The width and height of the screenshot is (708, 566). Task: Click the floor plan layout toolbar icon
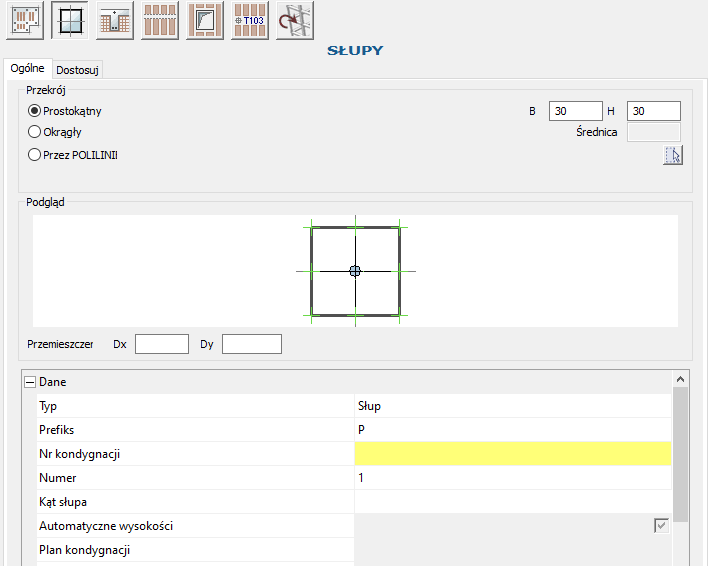coord(24,20)
